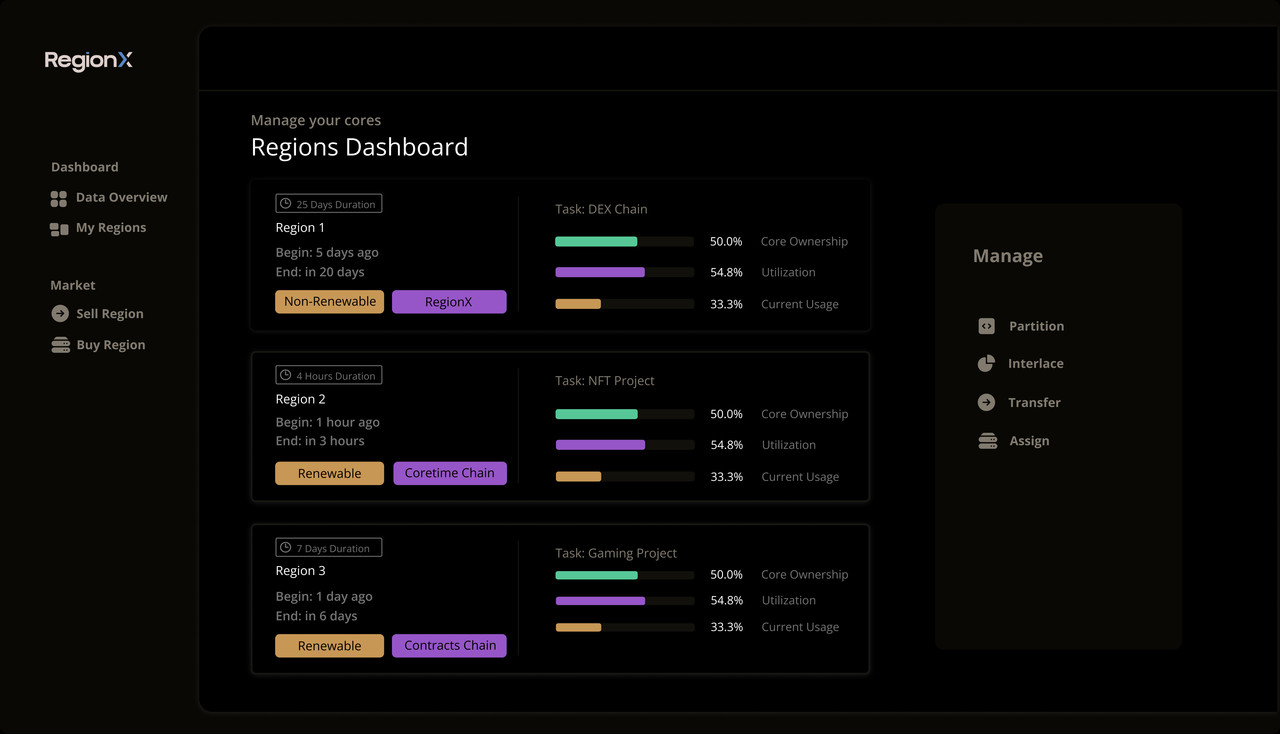Click Begin: 1 day ago text
The width and height of the screenshot is (1280, 734).
tap(324, 597)
